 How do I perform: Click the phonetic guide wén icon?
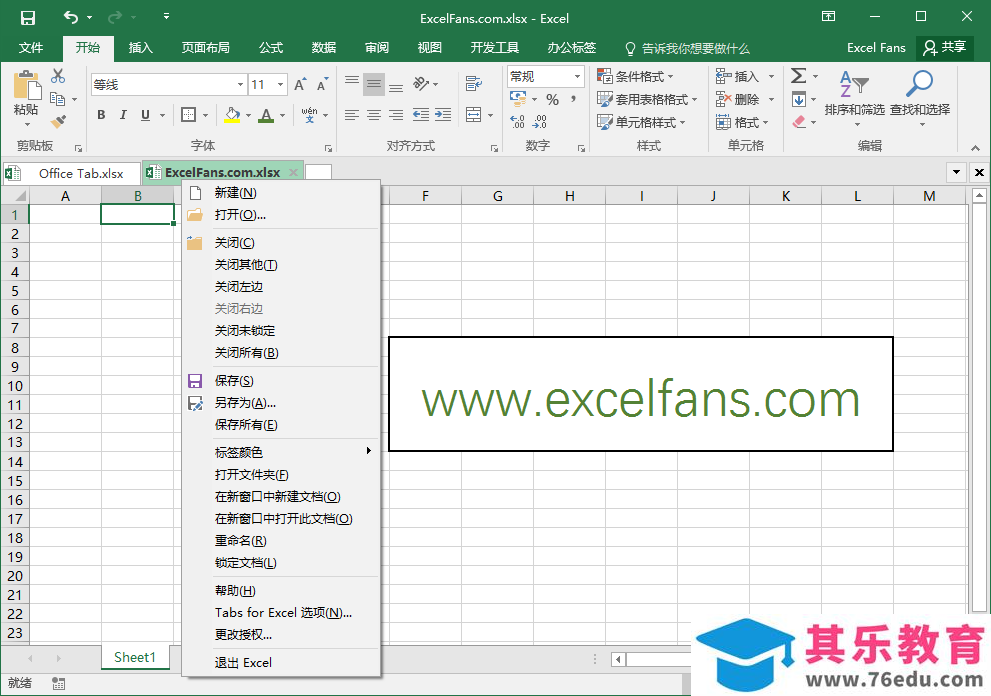click(310, 114)
